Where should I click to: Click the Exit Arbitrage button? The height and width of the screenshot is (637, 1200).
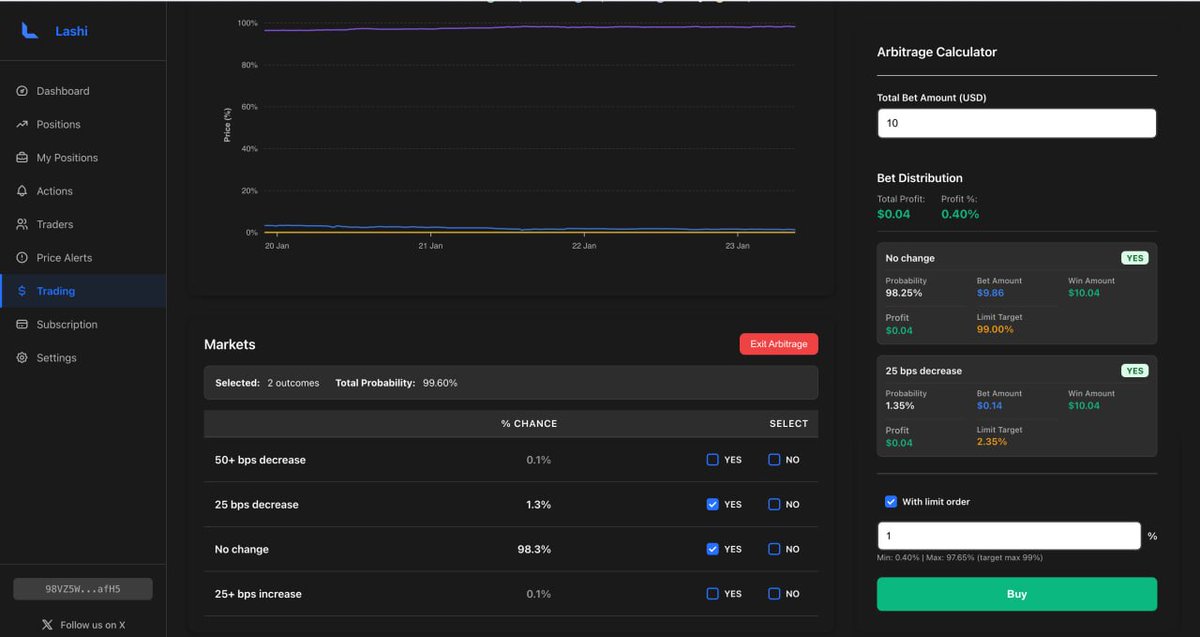pos(779,344)
